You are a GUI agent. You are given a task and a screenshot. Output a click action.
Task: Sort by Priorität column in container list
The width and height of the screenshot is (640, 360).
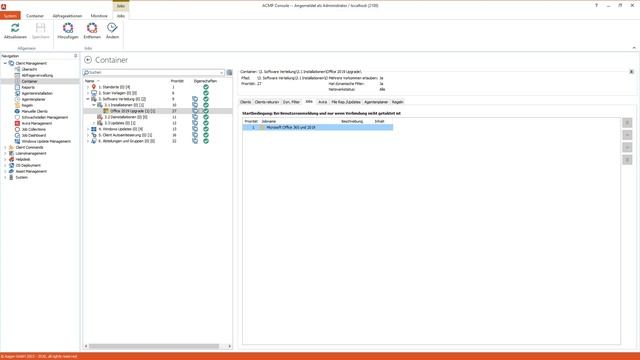pyautogui.click(x=177, y=81)
